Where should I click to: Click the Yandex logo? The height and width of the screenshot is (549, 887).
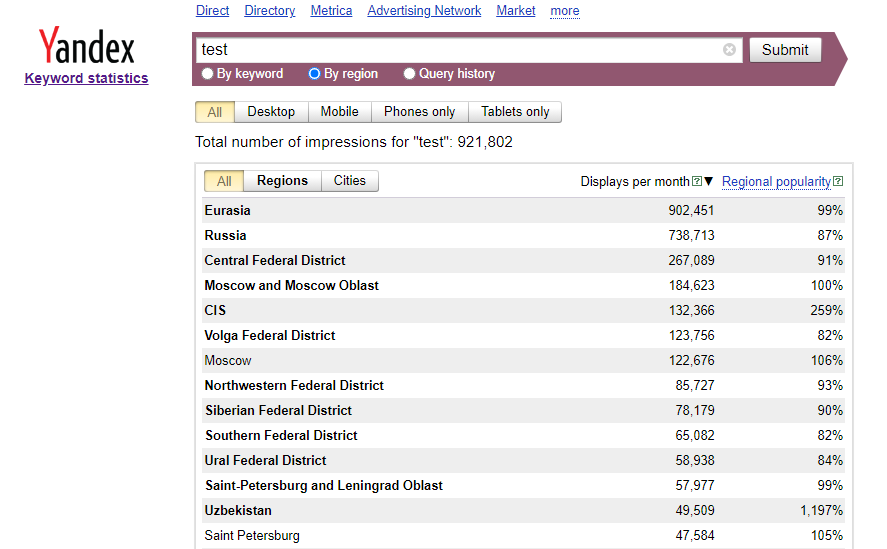tap(87, 45)
